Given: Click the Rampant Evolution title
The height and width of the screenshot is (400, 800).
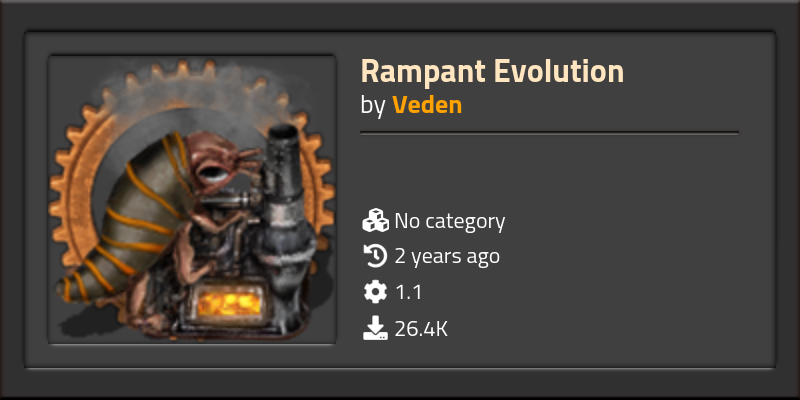Looking at the screenshot, I should coord(492,71).
